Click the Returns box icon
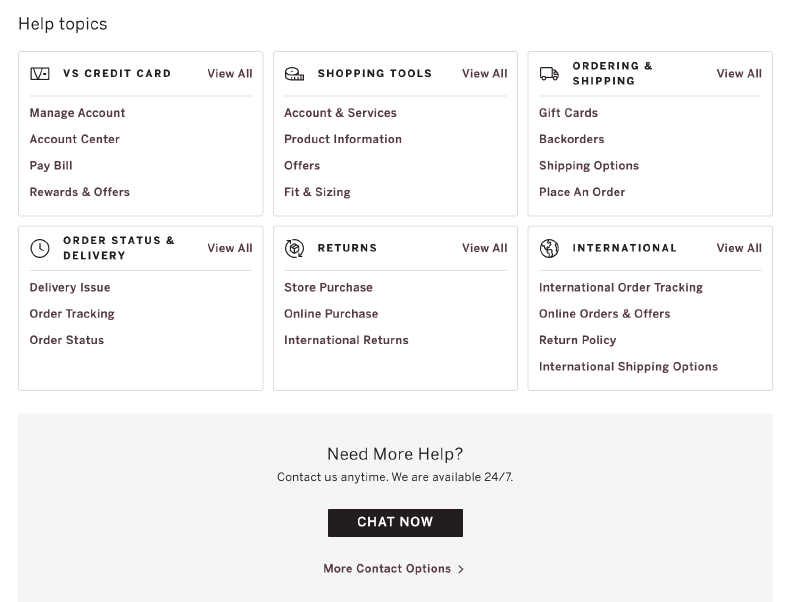800x602 pixels. pos(294,248)
